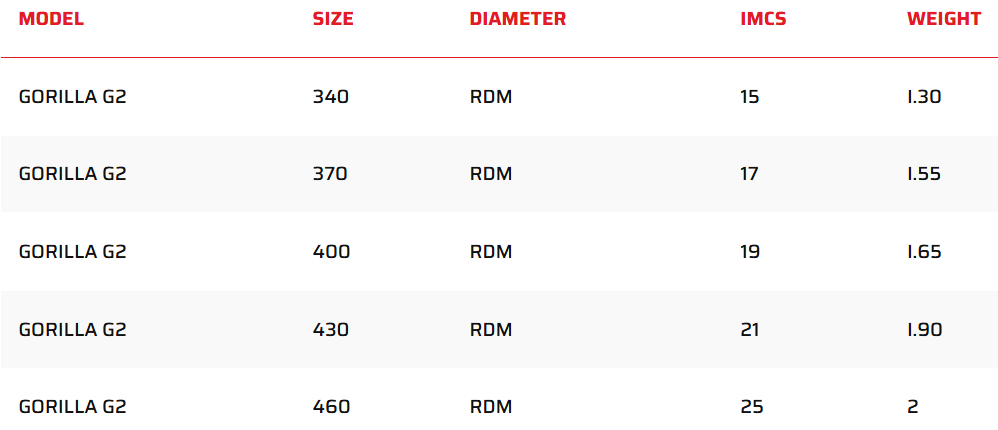Select the 1.55 weight cell

924,174
